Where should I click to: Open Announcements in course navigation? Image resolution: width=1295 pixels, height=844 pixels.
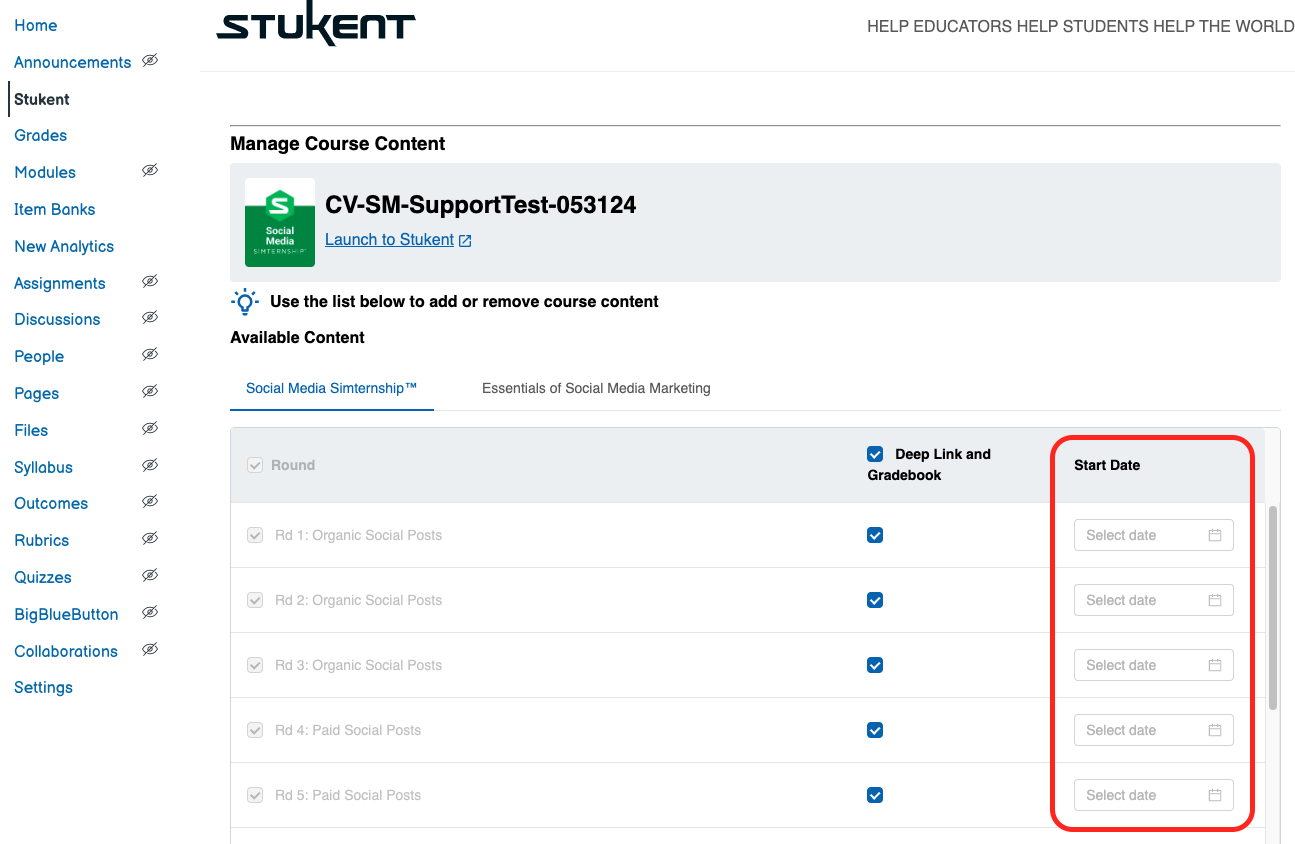point(73,62)
